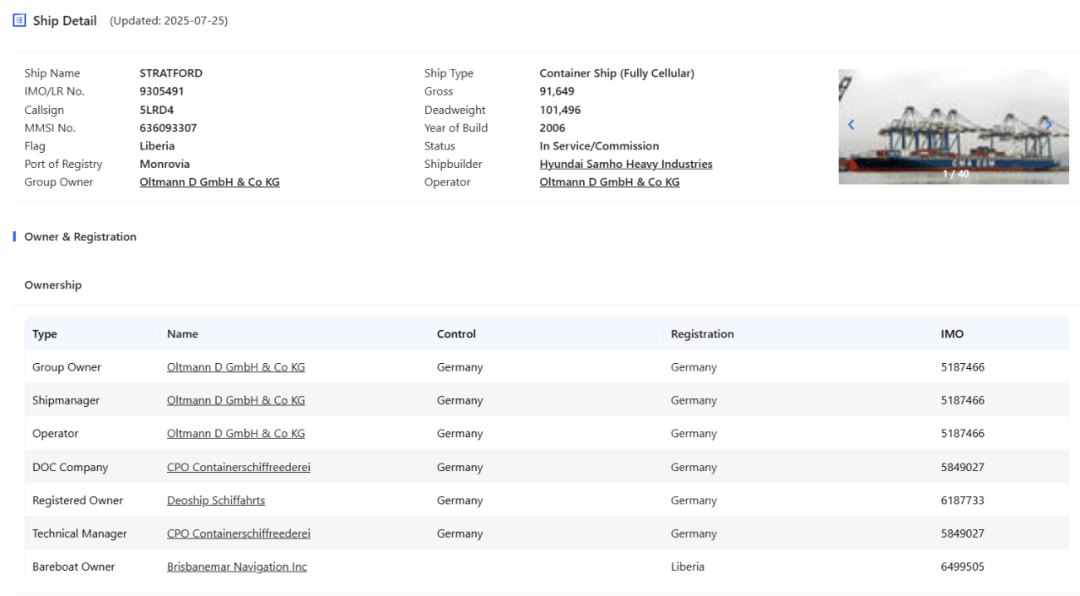Open Oltmann link in Shipmanager row
Image resolution: width=1080 pixels, height=596 pixels.
click(x=236, y=400)
